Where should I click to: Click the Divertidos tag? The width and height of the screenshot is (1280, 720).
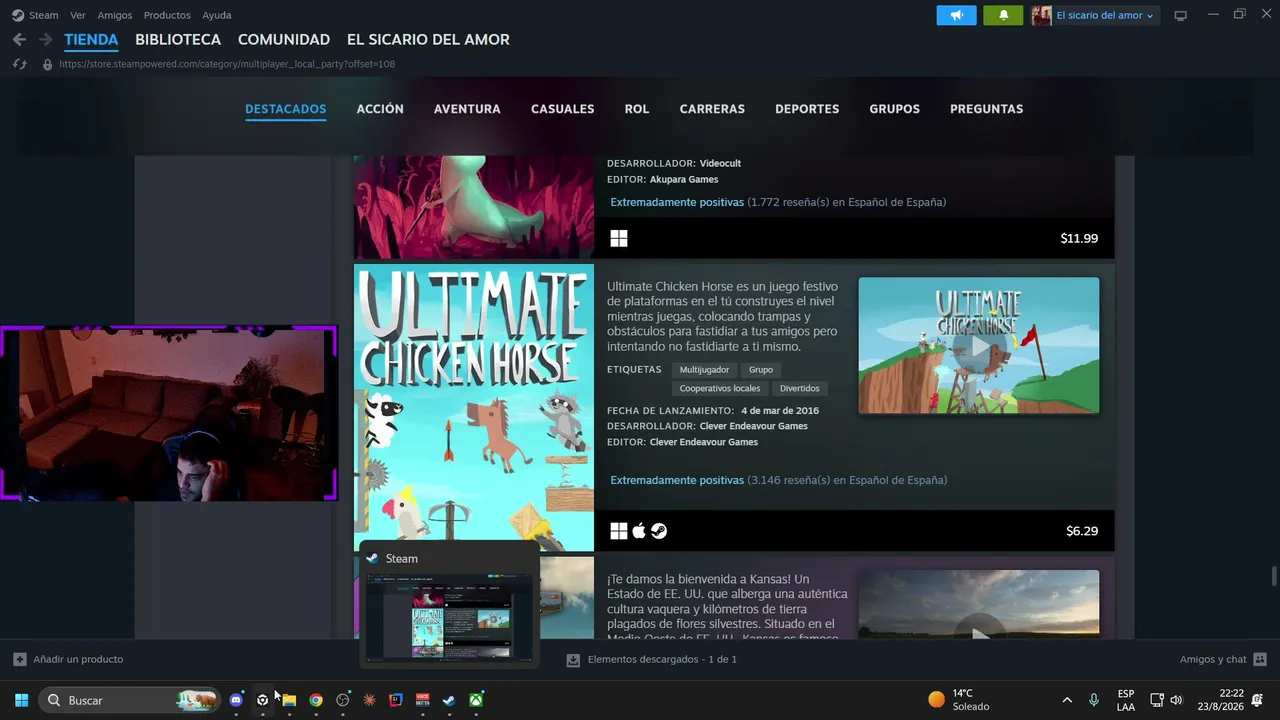click(800, 388)
